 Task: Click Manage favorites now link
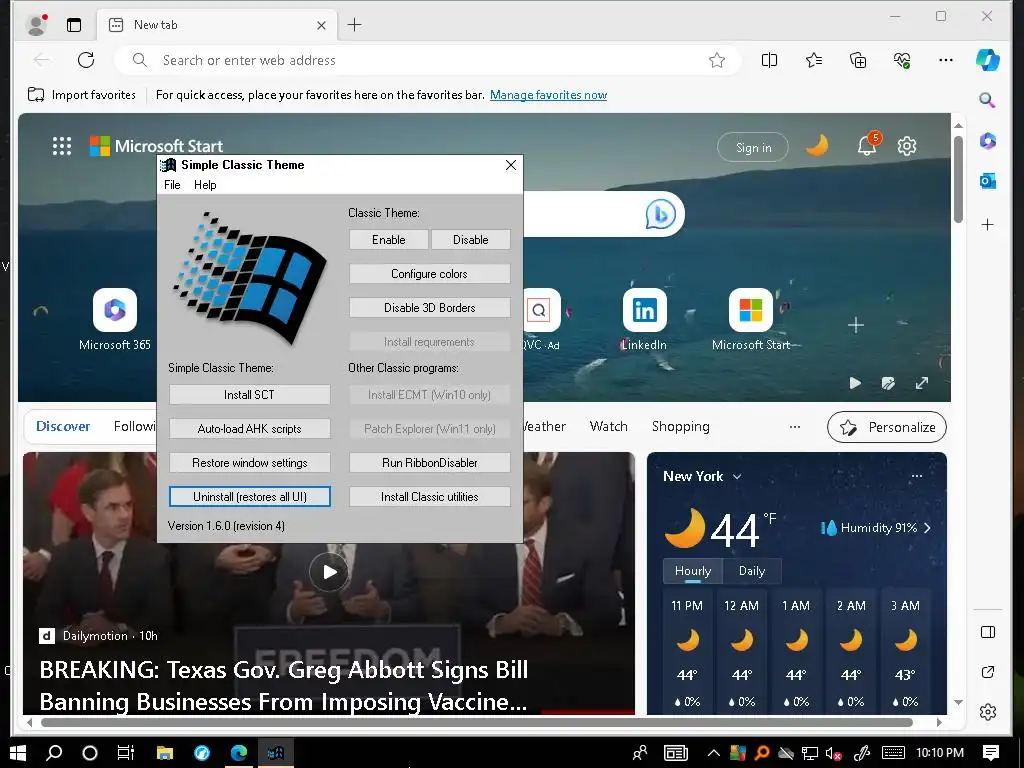[549, 95]
